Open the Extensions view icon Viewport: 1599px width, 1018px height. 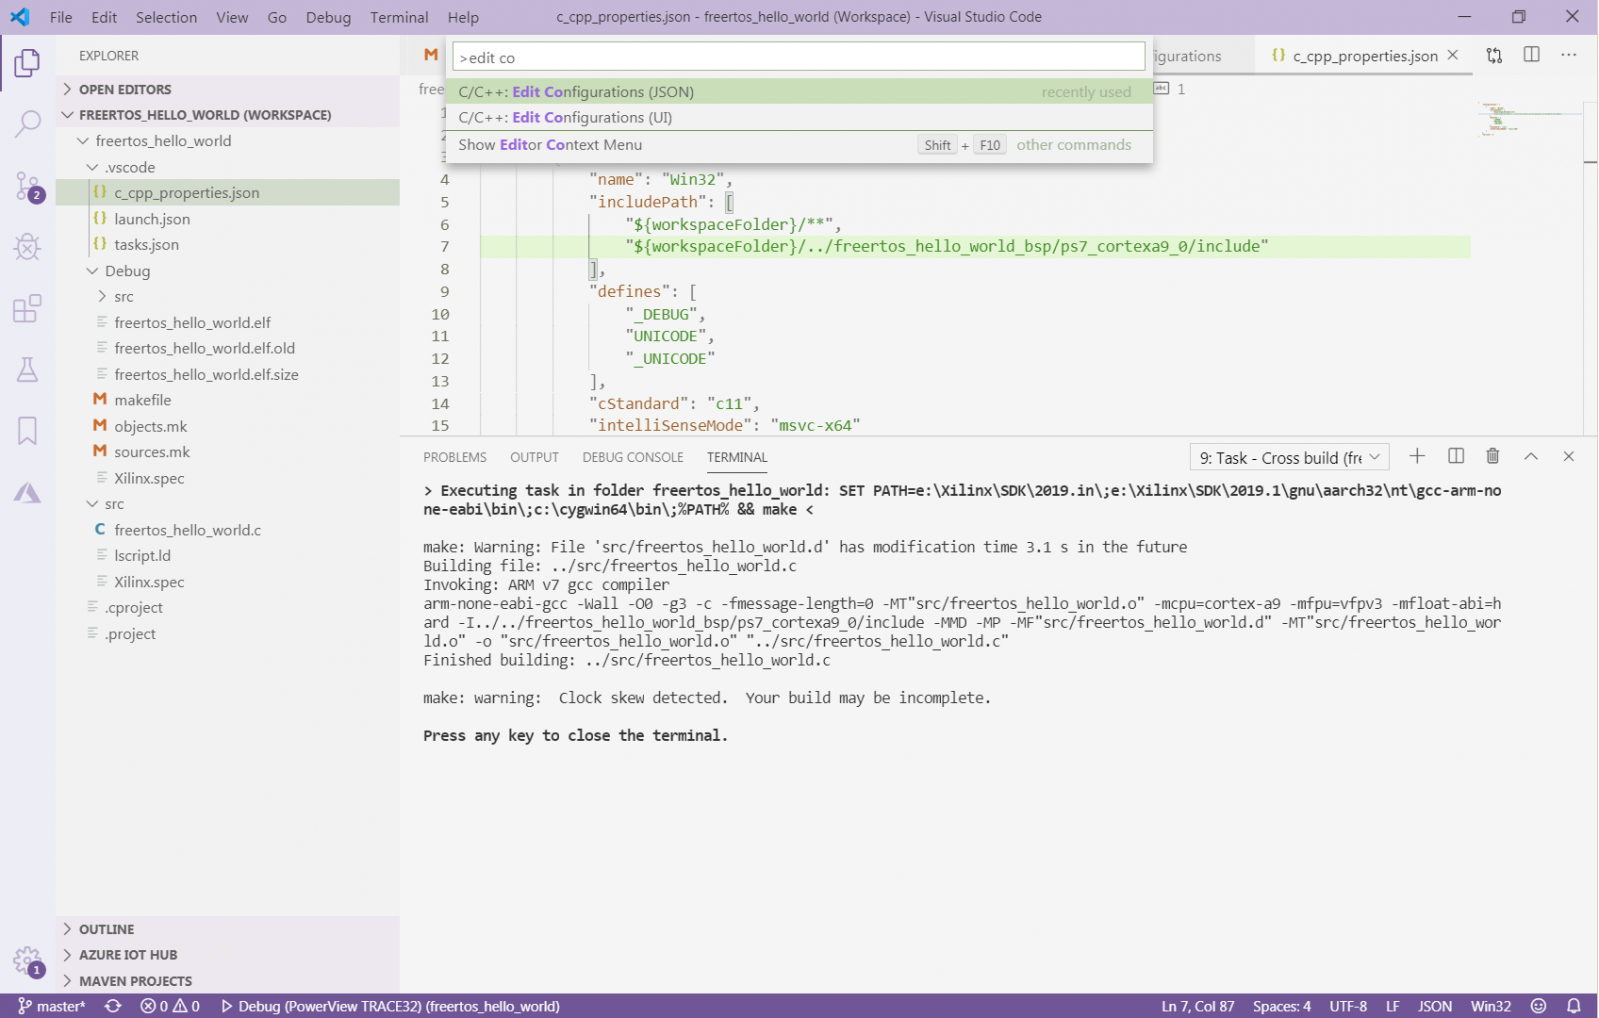pyautogui.click(x=27, y=308)
